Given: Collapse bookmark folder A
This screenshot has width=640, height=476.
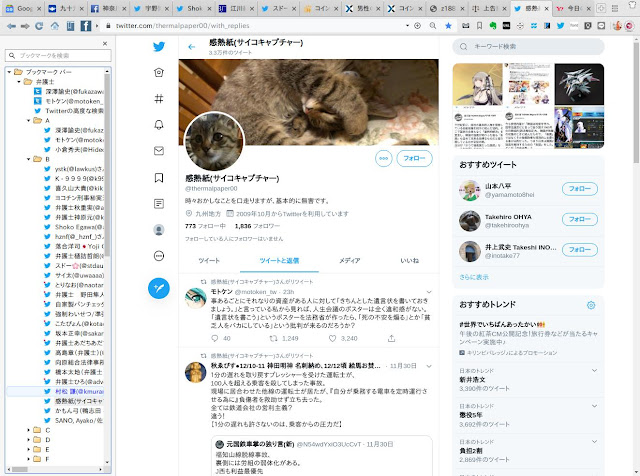Looking at the screenshot, I should [29, 120].
